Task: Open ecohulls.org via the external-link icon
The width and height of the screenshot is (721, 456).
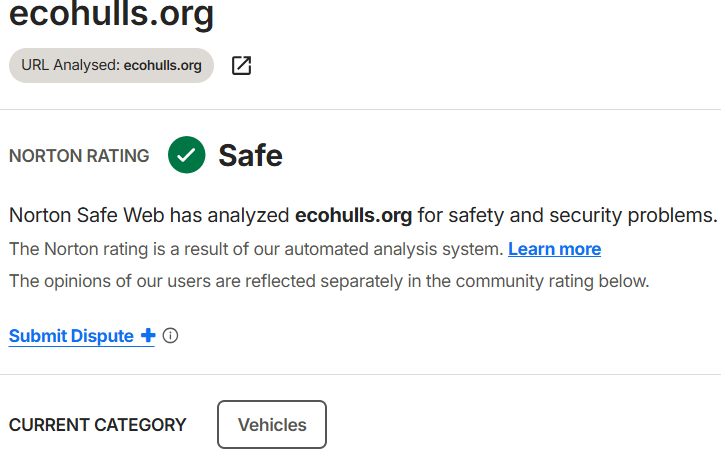Action: point(241,65)
